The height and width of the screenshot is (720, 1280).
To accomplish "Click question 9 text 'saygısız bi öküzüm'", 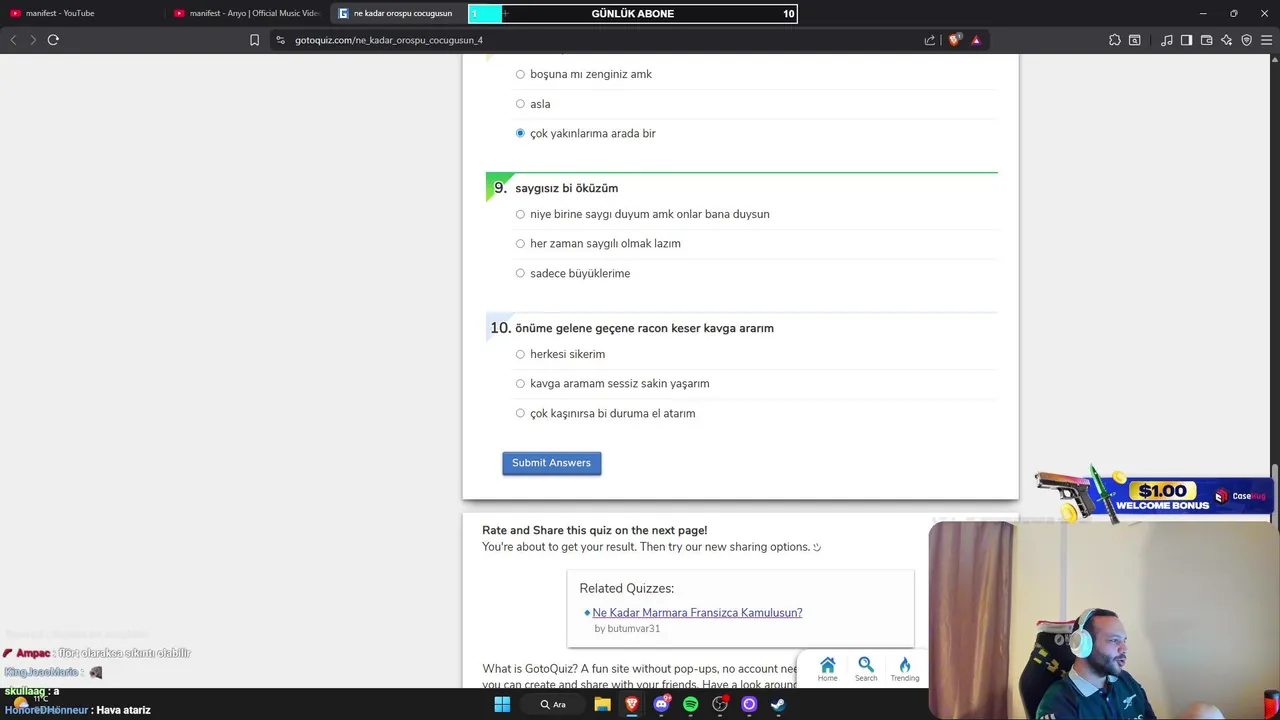I will click(566, 188).
